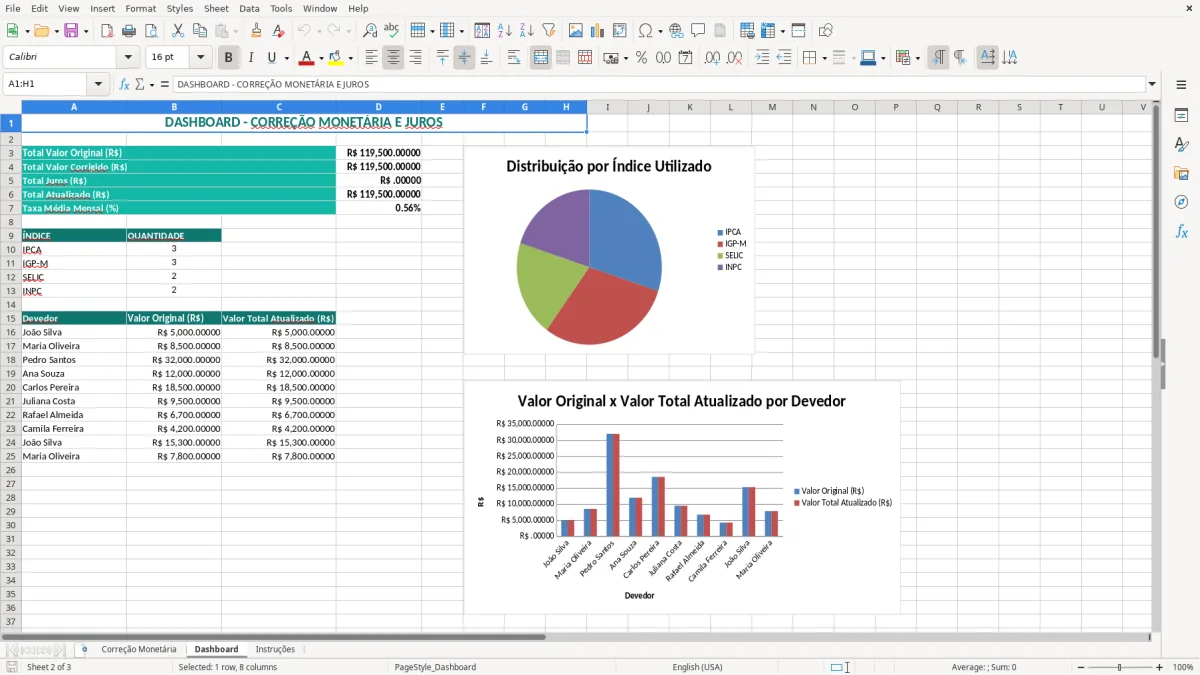Click the Save document icon
Viewport: 1200px width, 675px height.
[71, 31]
